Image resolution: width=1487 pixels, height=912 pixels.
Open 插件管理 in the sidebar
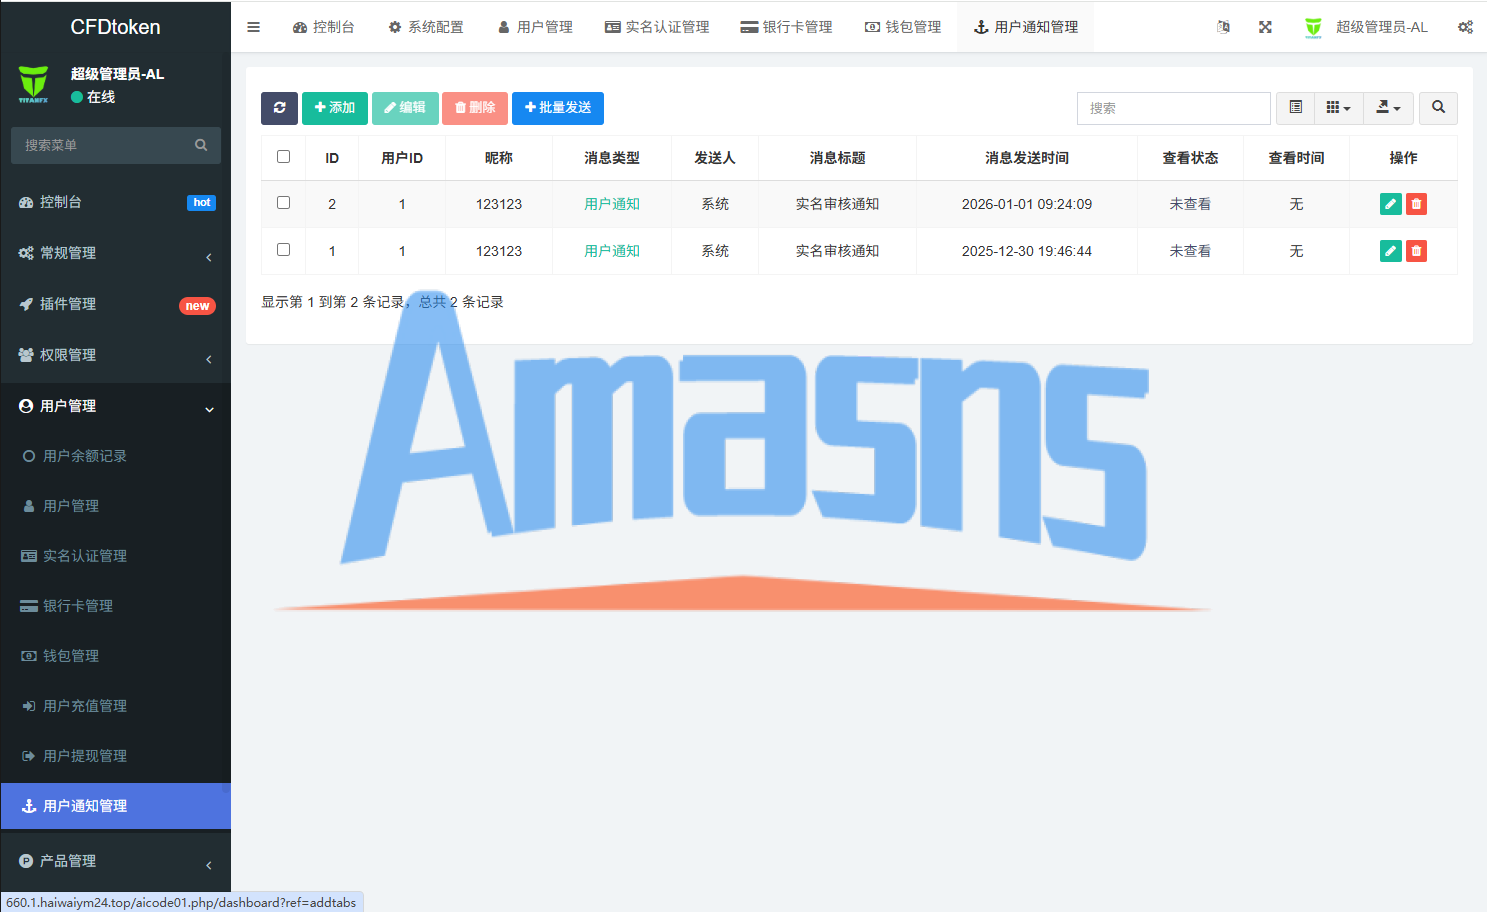click(x=116, y=304)
